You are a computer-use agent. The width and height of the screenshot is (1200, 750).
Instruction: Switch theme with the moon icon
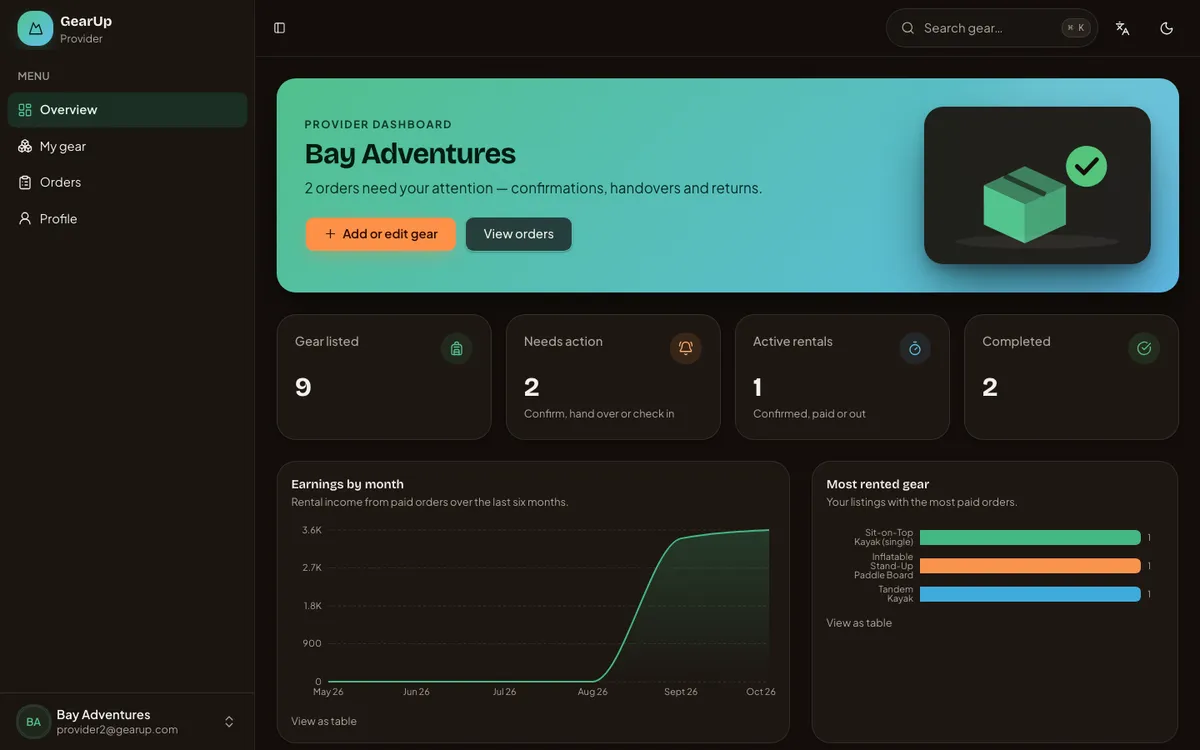(1166, 28)
